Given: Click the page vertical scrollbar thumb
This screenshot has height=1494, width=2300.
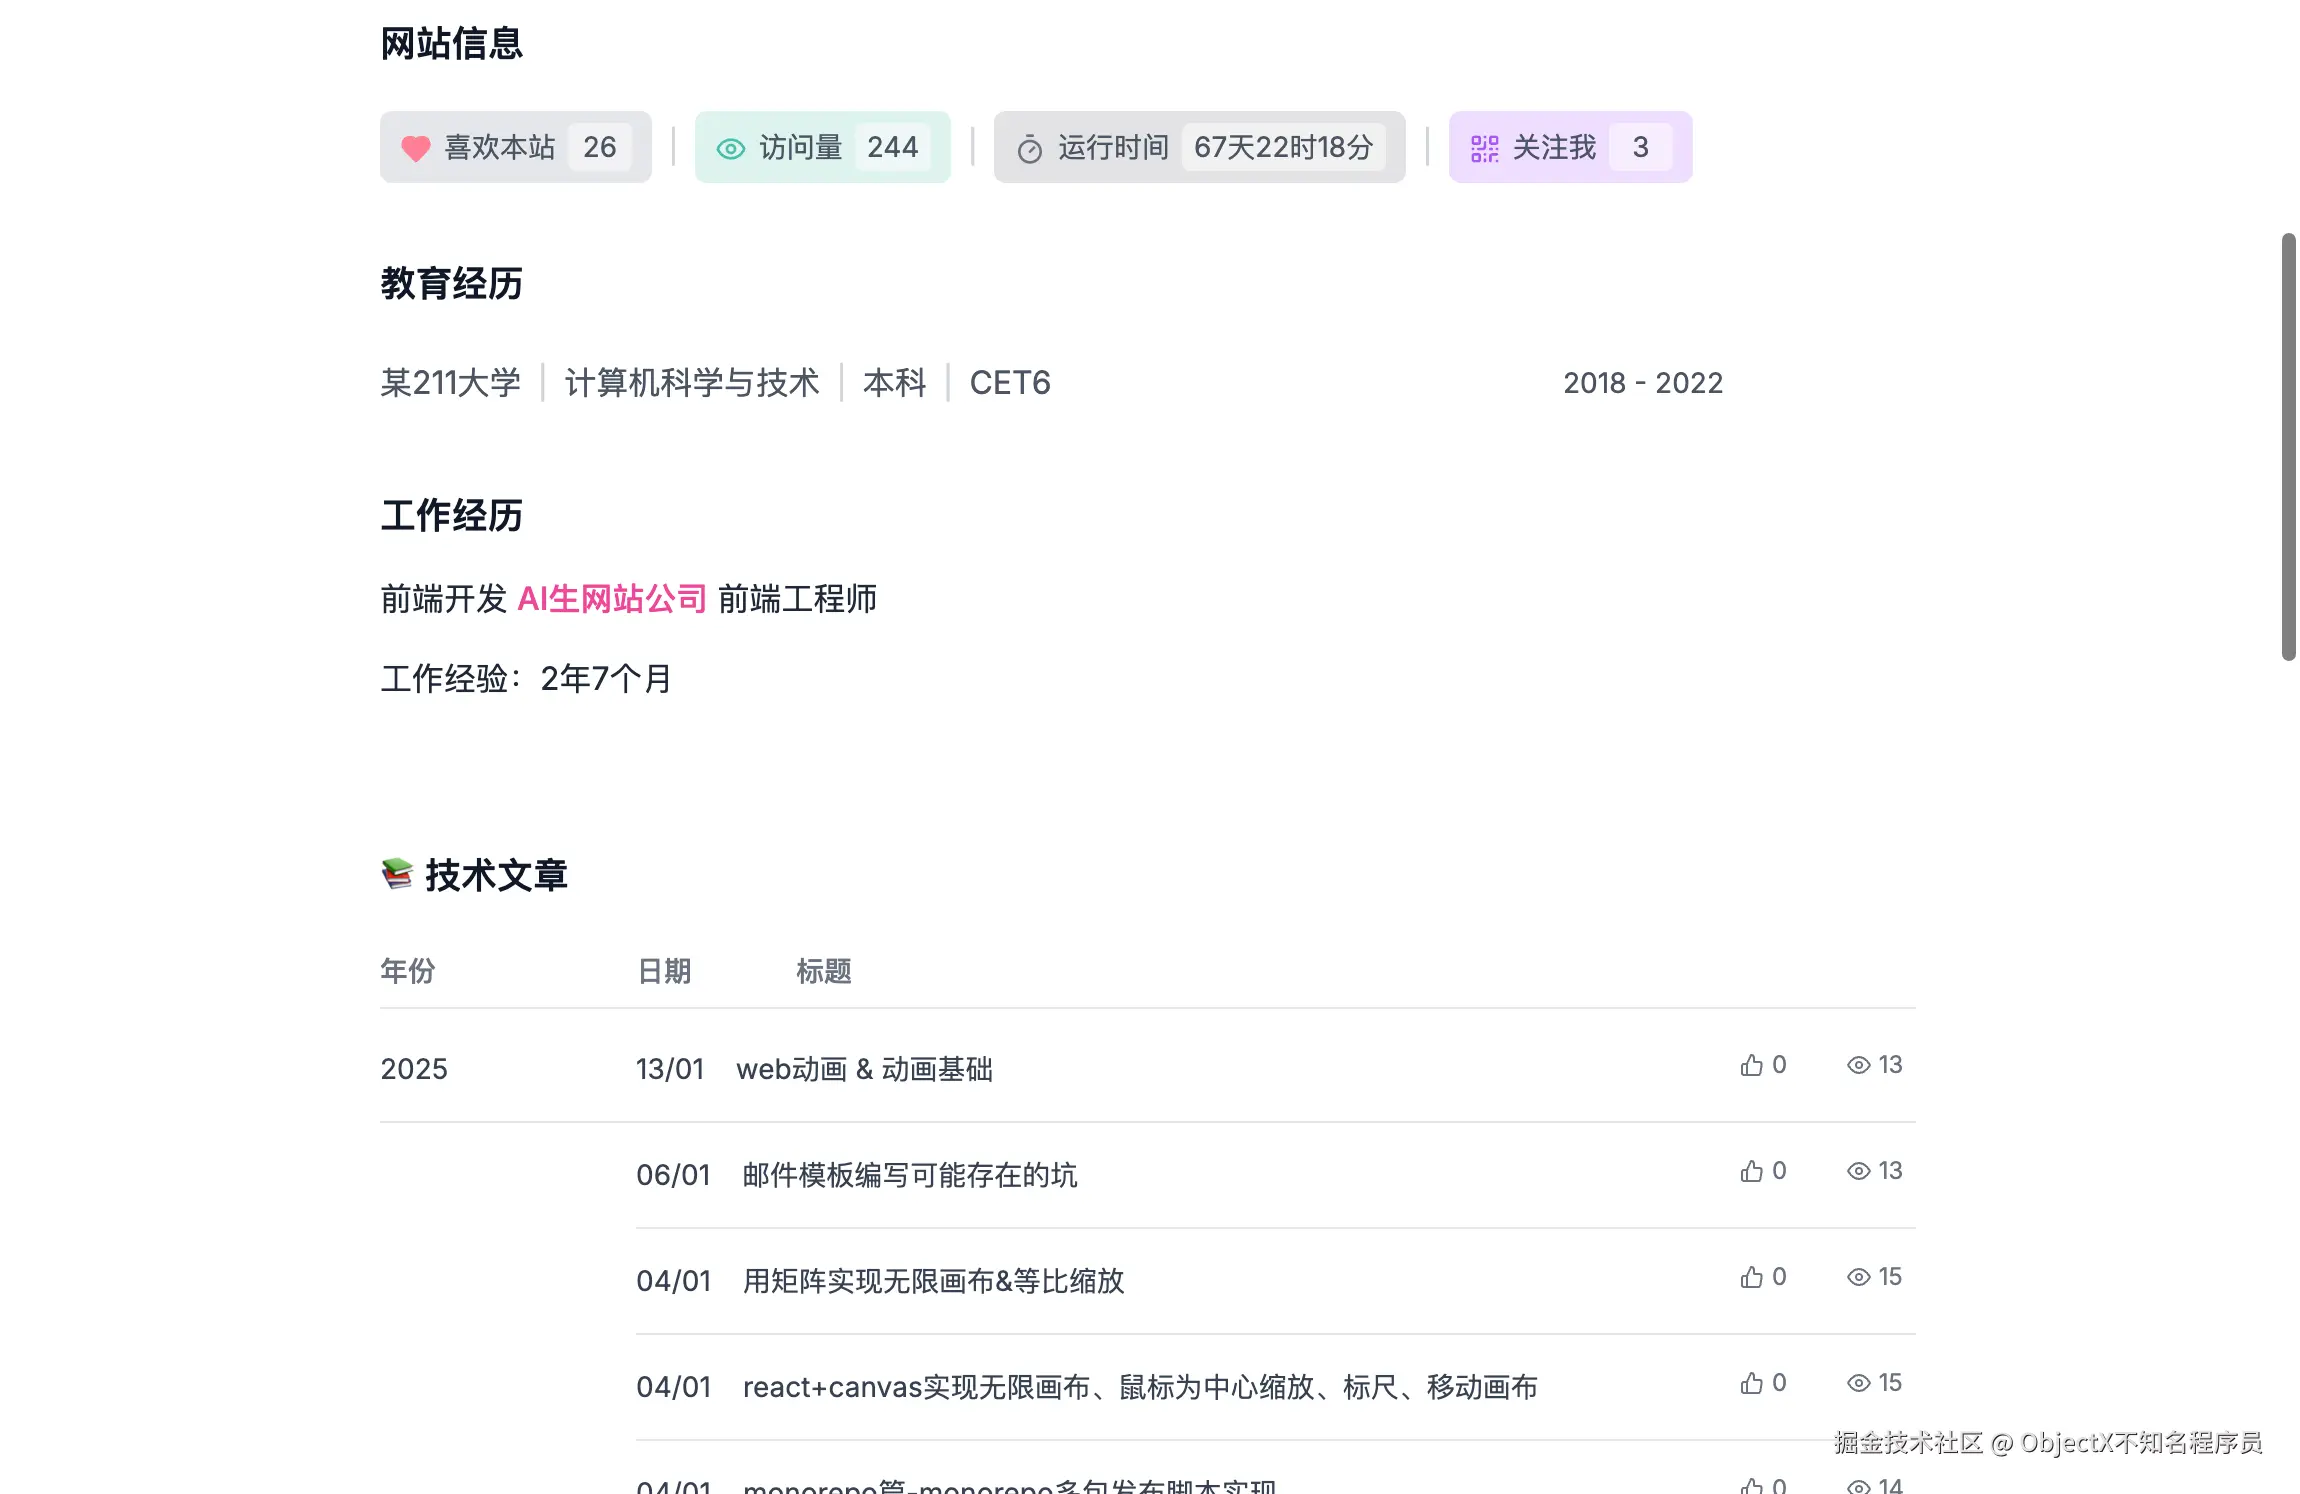Looking at the screenshot, I should point(2288,446).
